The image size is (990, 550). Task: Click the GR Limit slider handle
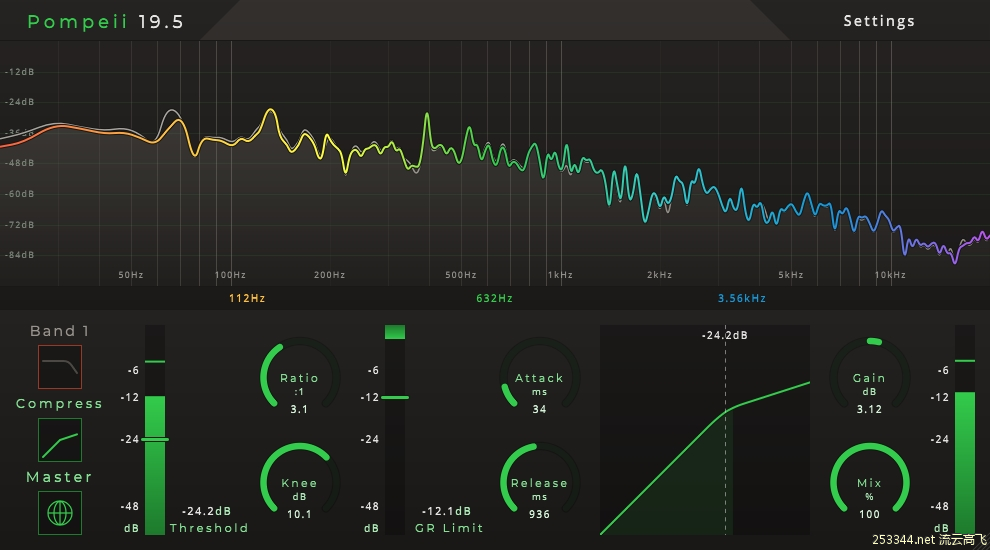point(395,397)
